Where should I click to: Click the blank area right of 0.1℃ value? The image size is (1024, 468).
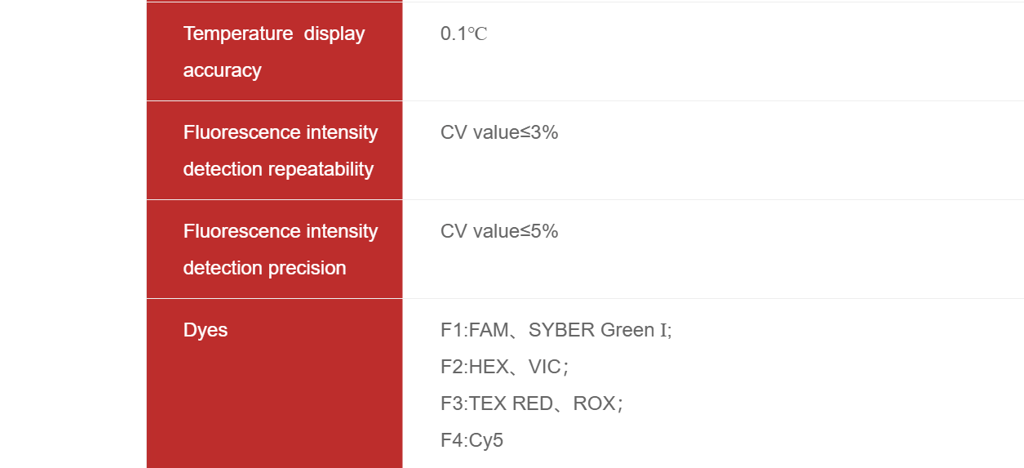coord(750,50)
